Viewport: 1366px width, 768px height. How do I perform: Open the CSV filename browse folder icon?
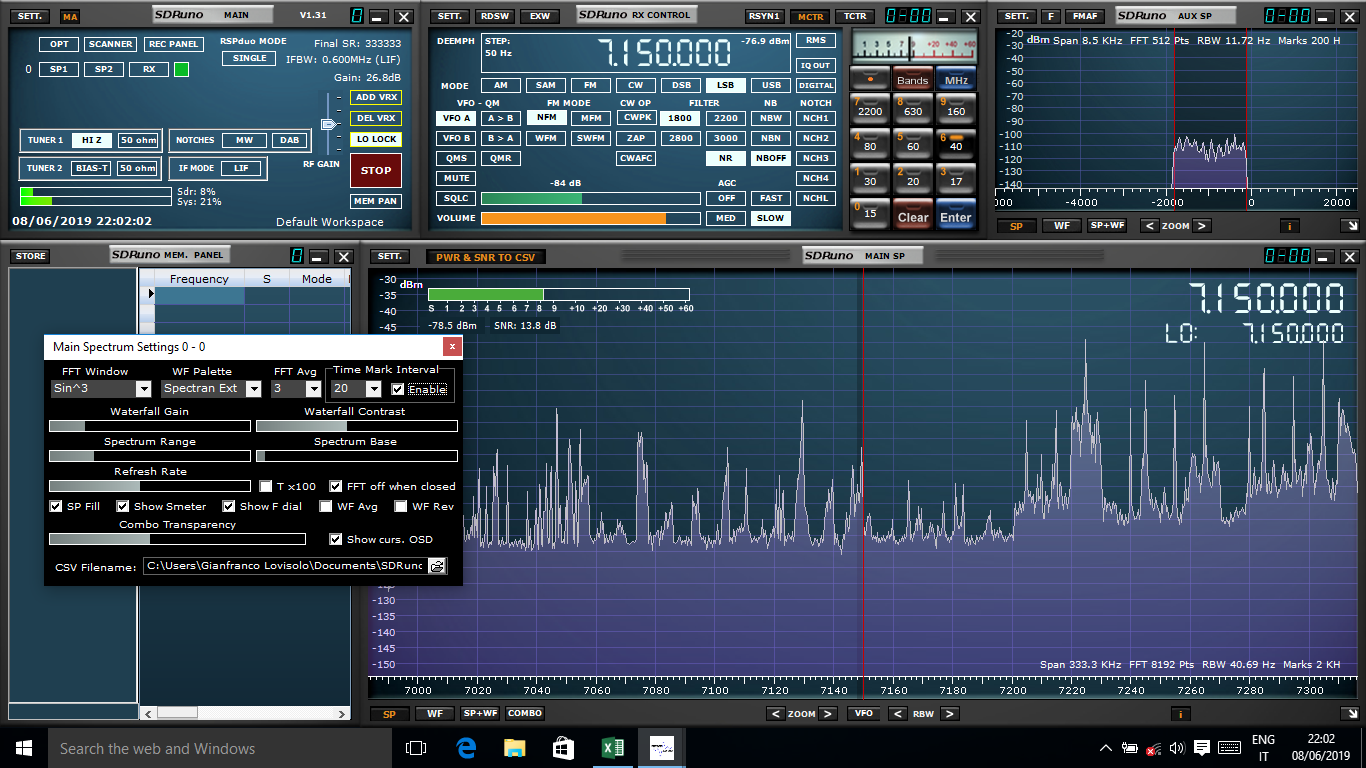pos(437,566)
